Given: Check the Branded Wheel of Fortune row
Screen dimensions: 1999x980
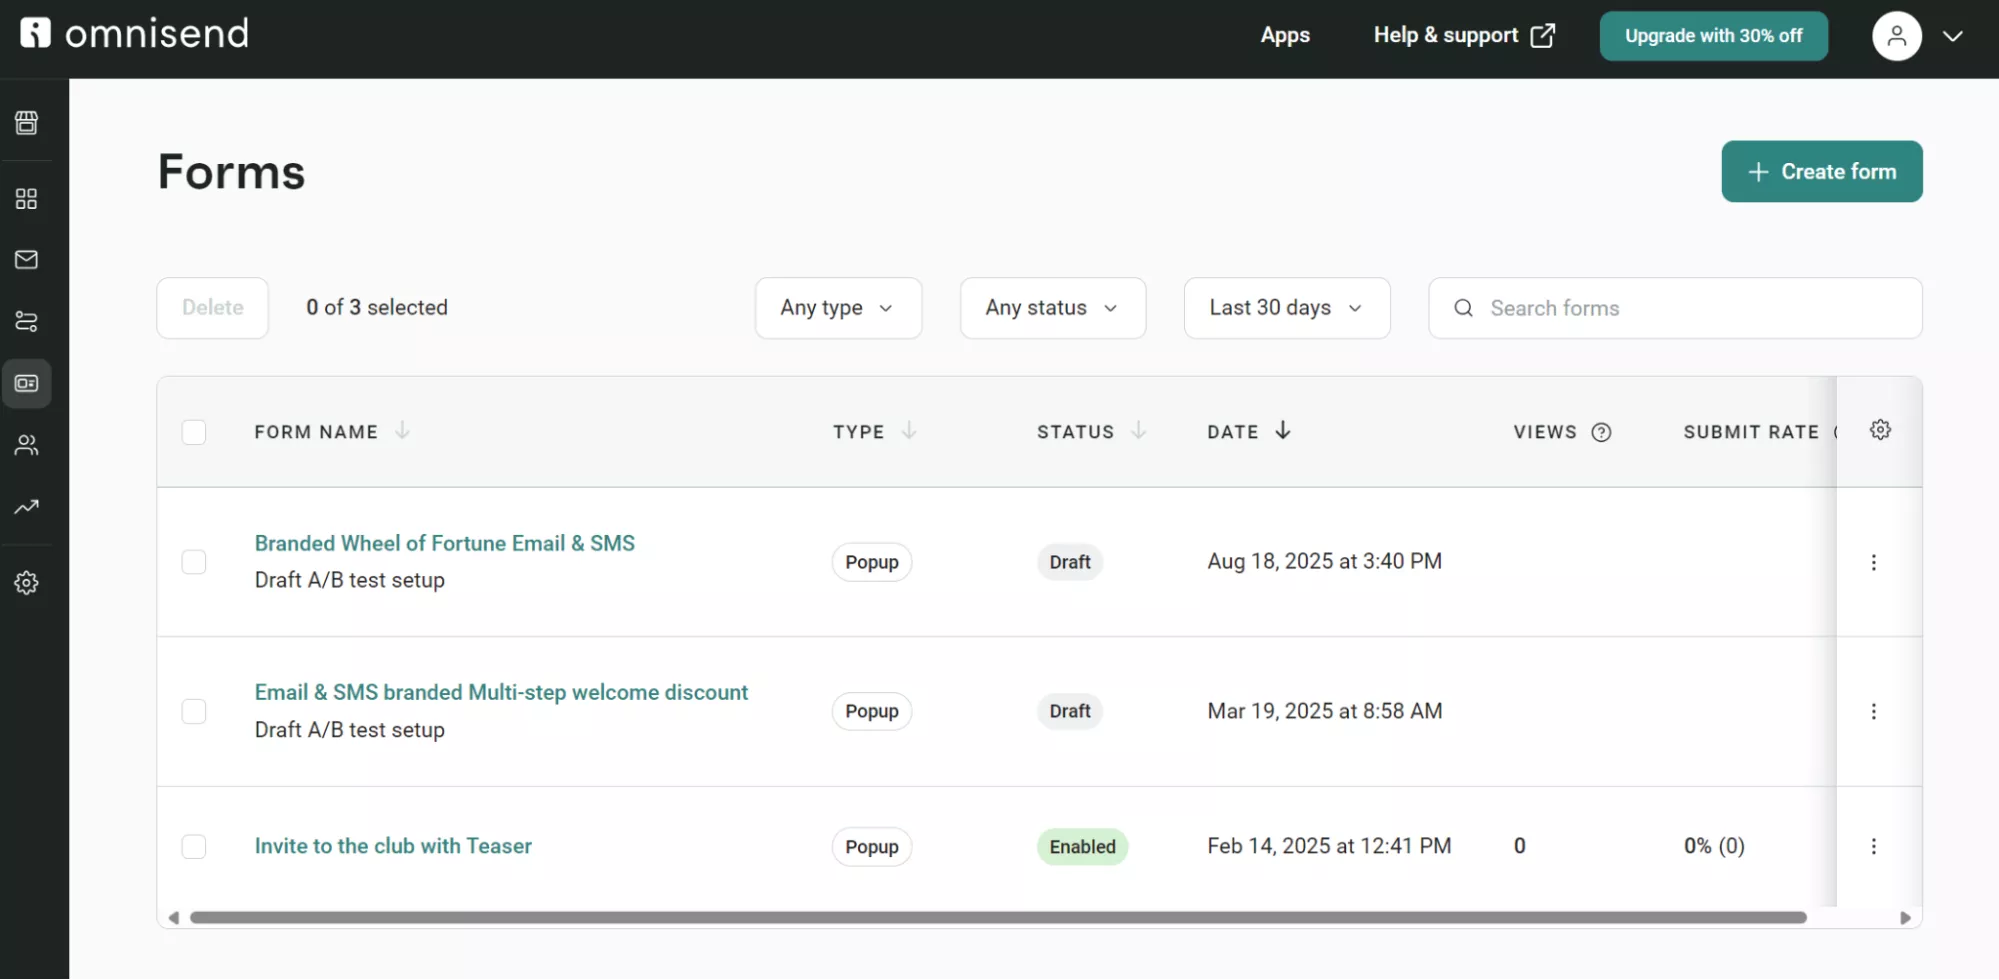Looking at the screenshot, I should [194, 562].
